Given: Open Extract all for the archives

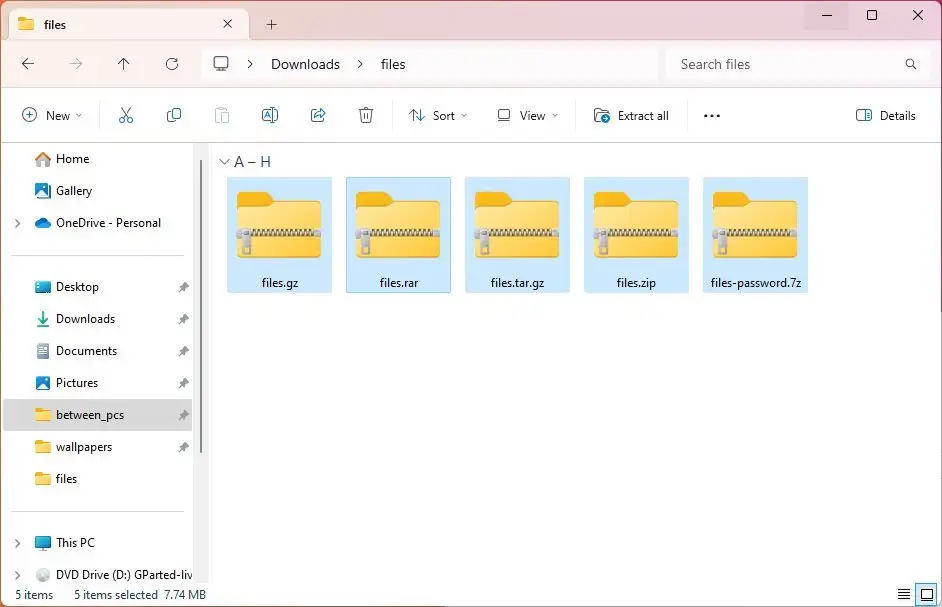Looking at the screenshot, I should click(631, 115).
